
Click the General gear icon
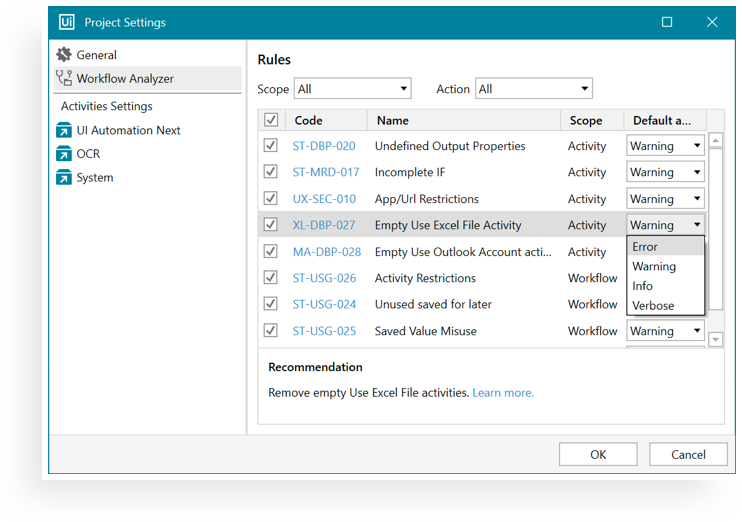coord(64,54)
